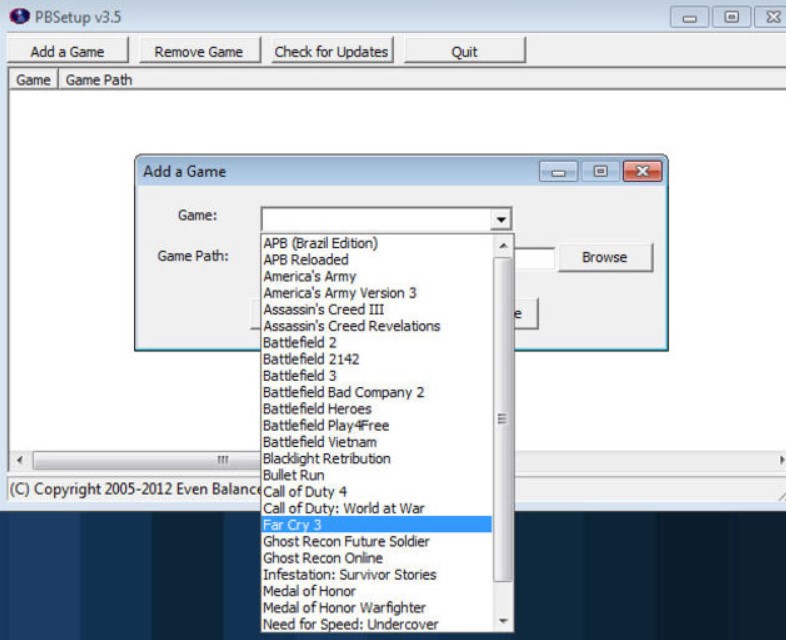The image size is (786, 640).
Task: Click the Remove Game button
Action: [x=199, y=51]
